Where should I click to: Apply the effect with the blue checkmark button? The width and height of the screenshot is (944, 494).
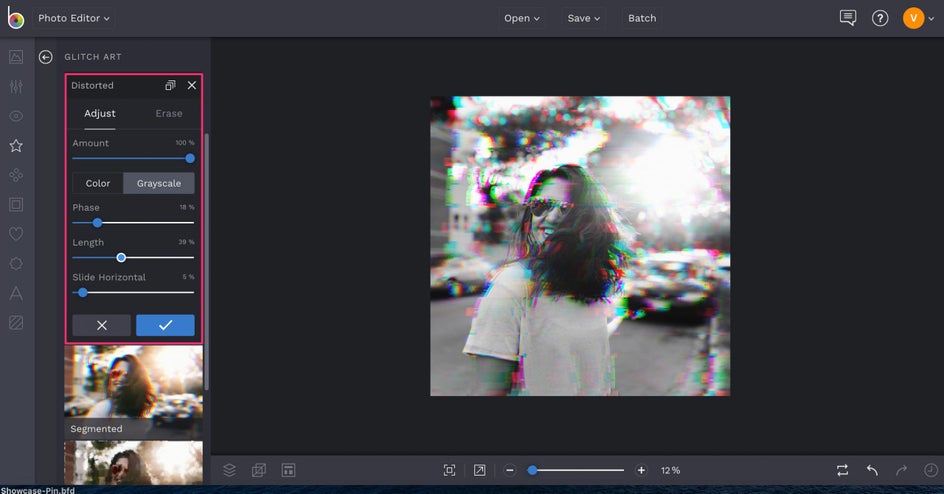[x=165, y=325]
